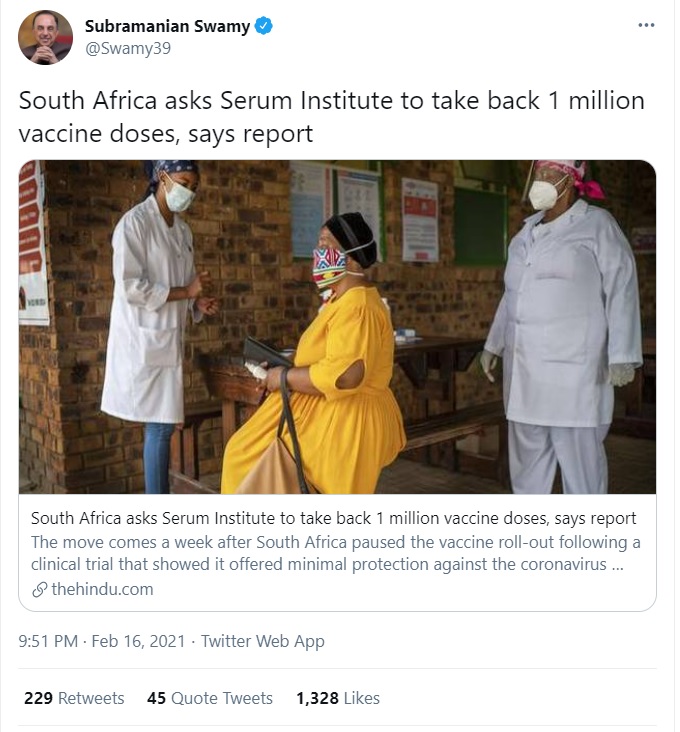Viewport: 680px width, 732px height.
Task: Open the 9:51 PM timestamp
Action: point(49,641)
